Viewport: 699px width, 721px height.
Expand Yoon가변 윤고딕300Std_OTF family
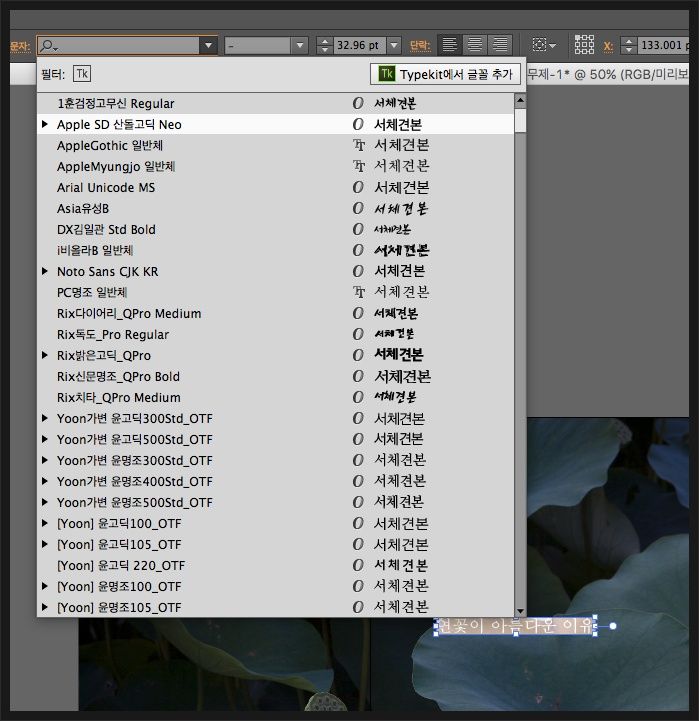[45, 418]
